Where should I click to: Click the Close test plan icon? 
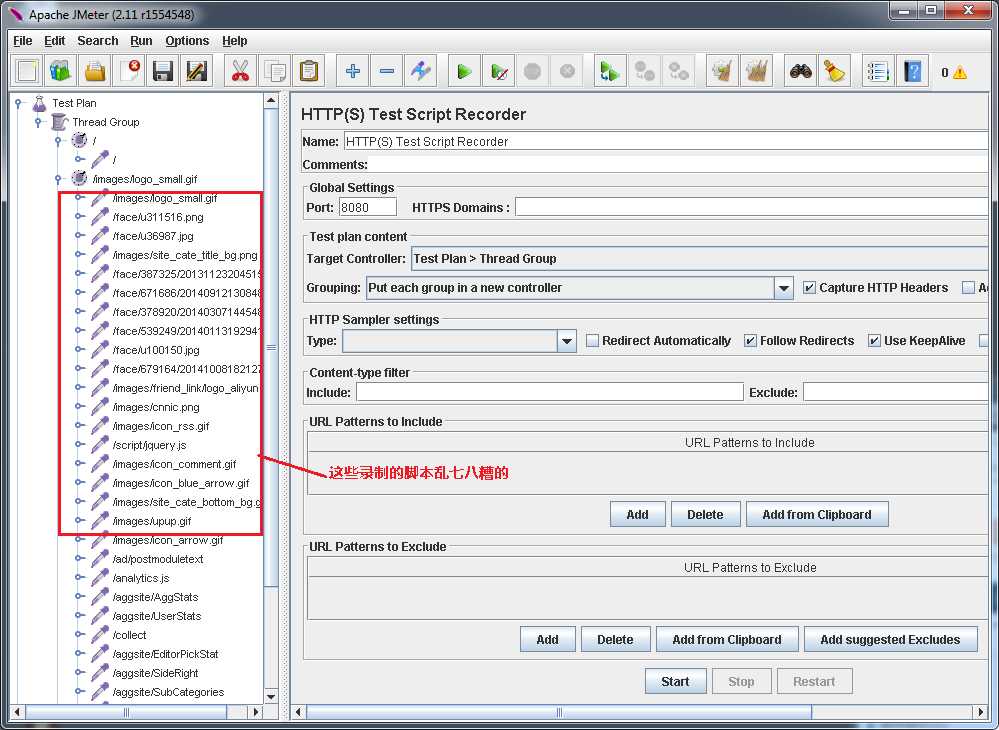click(x=129, y=71)
